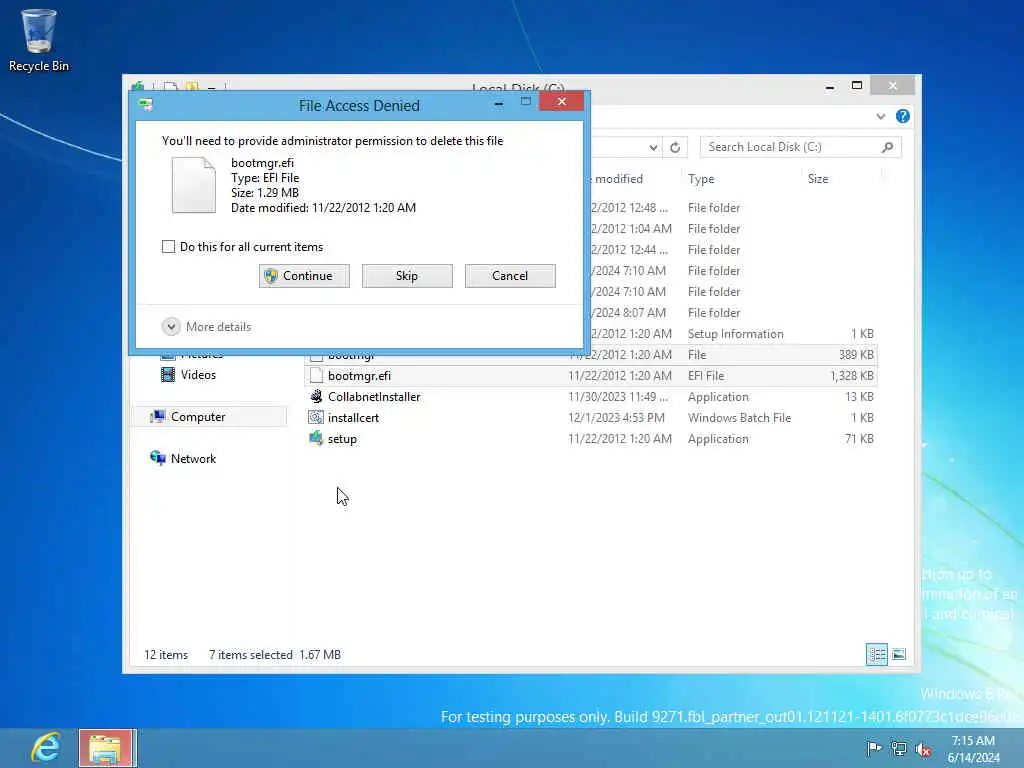Check 'Do this for all current items'
Screen dimensions: 1024x768
pyautogui.click(x=168, y=246)
